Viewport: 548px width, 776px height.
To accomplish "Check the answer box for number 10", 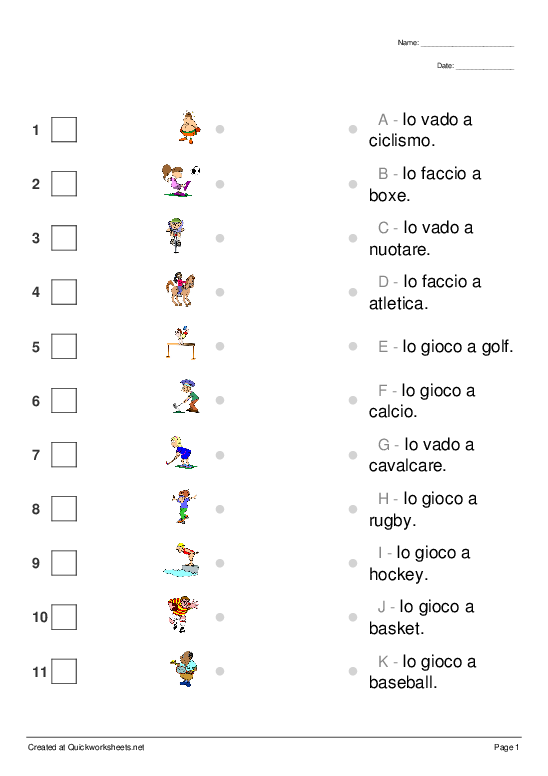I will point(64,617).
